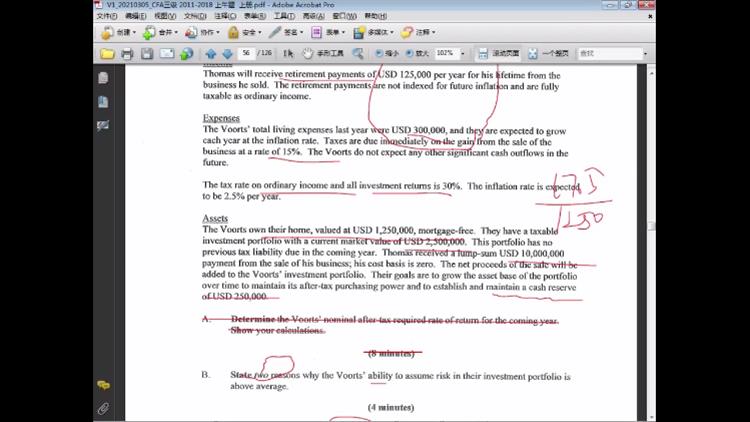Click the Open folder icon

106,53
